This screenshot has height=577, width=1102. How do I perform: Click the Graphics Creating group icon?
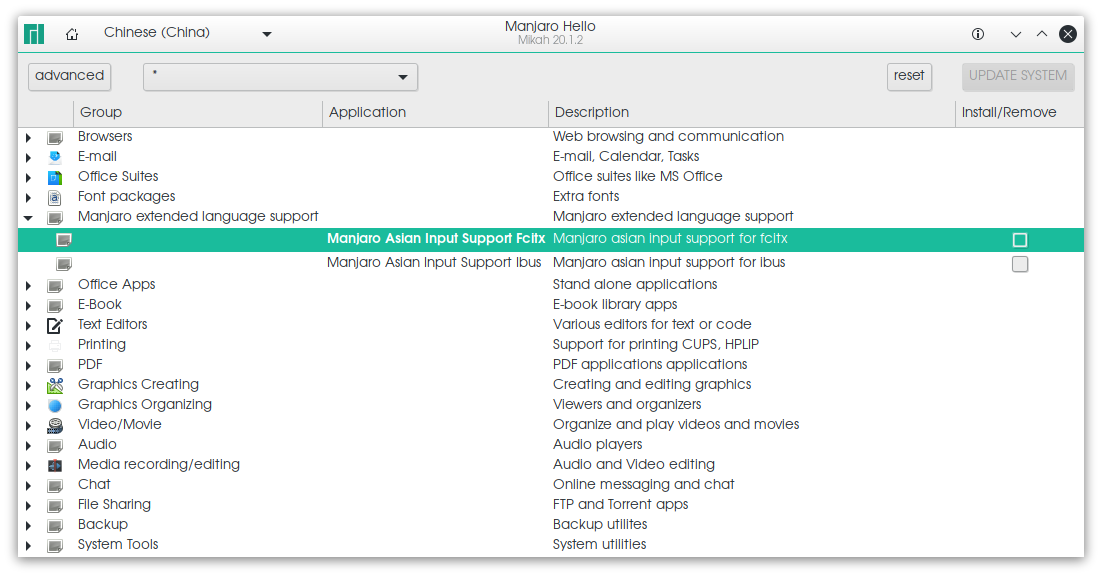(55, 385)
